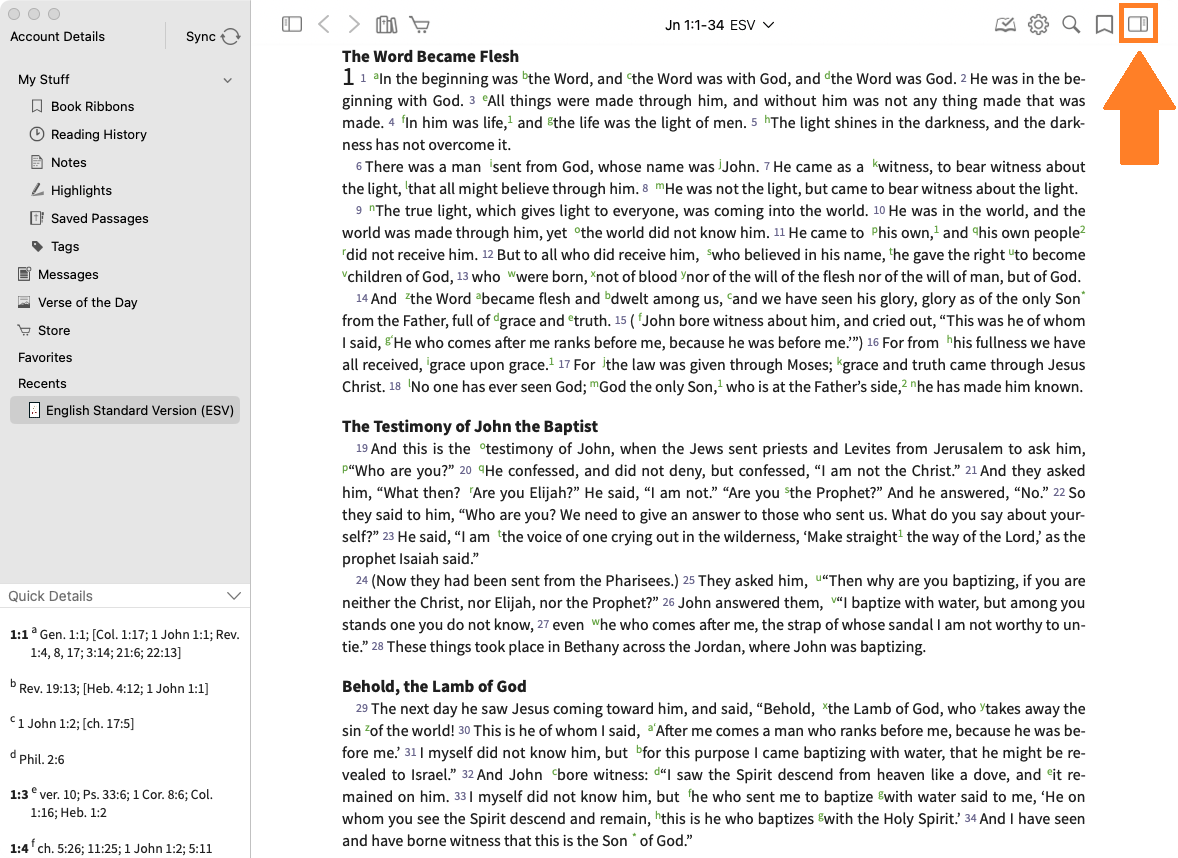Open the reading plan chart icon
This screenshot has width=1178, height=858.
pos(1005,25)
